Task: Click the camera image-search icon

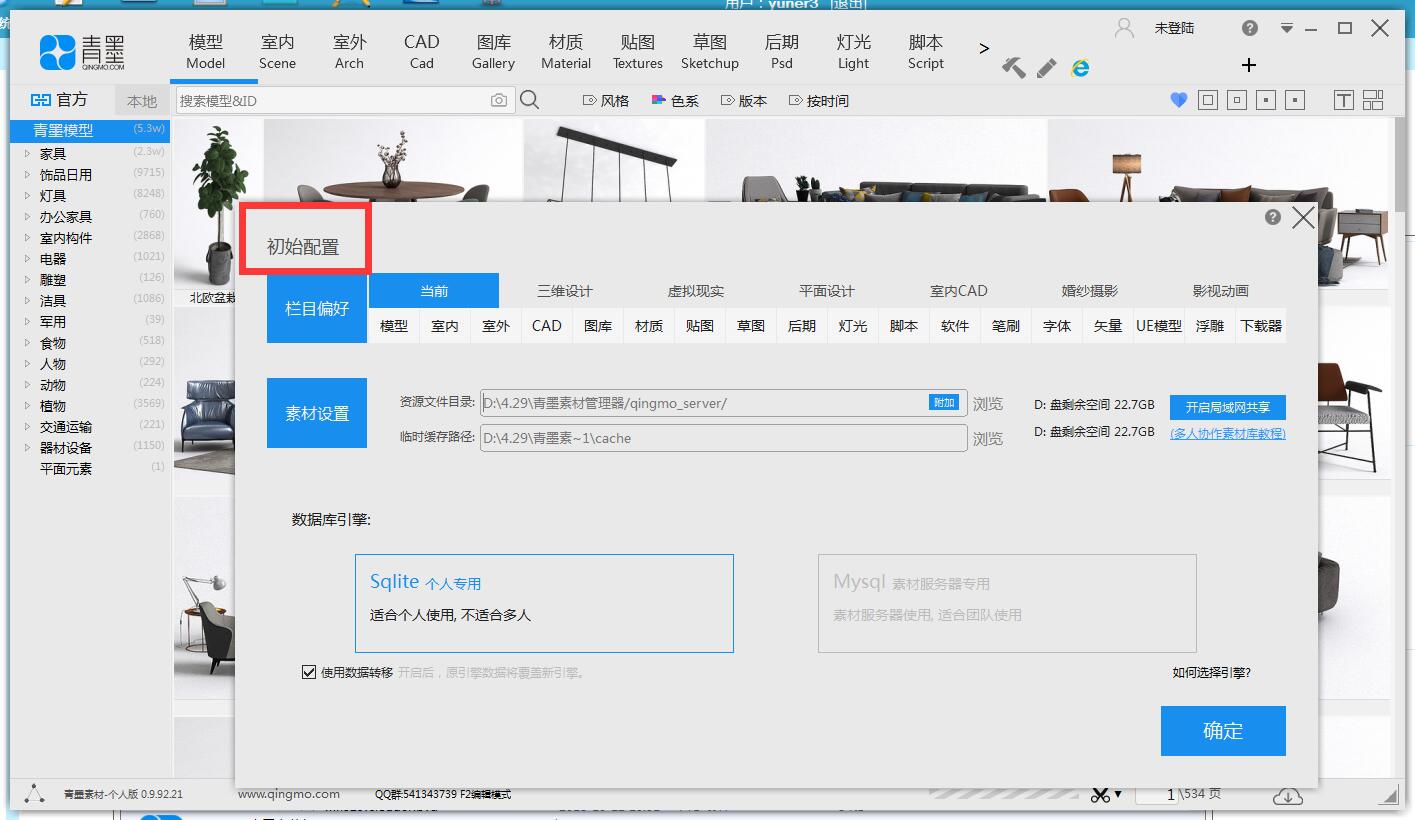Action: click(x=498, y=100)
